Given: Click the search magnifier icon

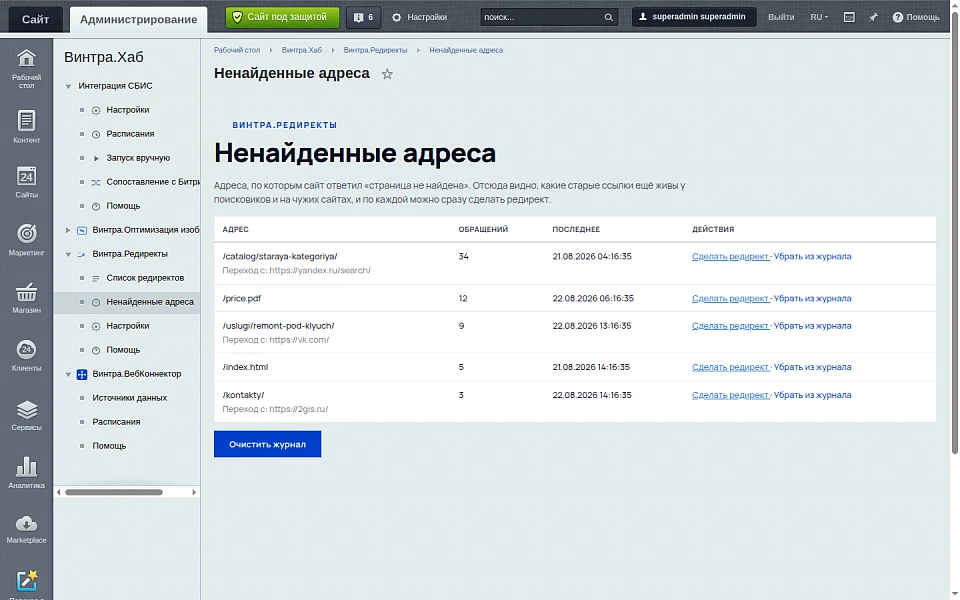Looking at the screenshot, I should 609,17.
